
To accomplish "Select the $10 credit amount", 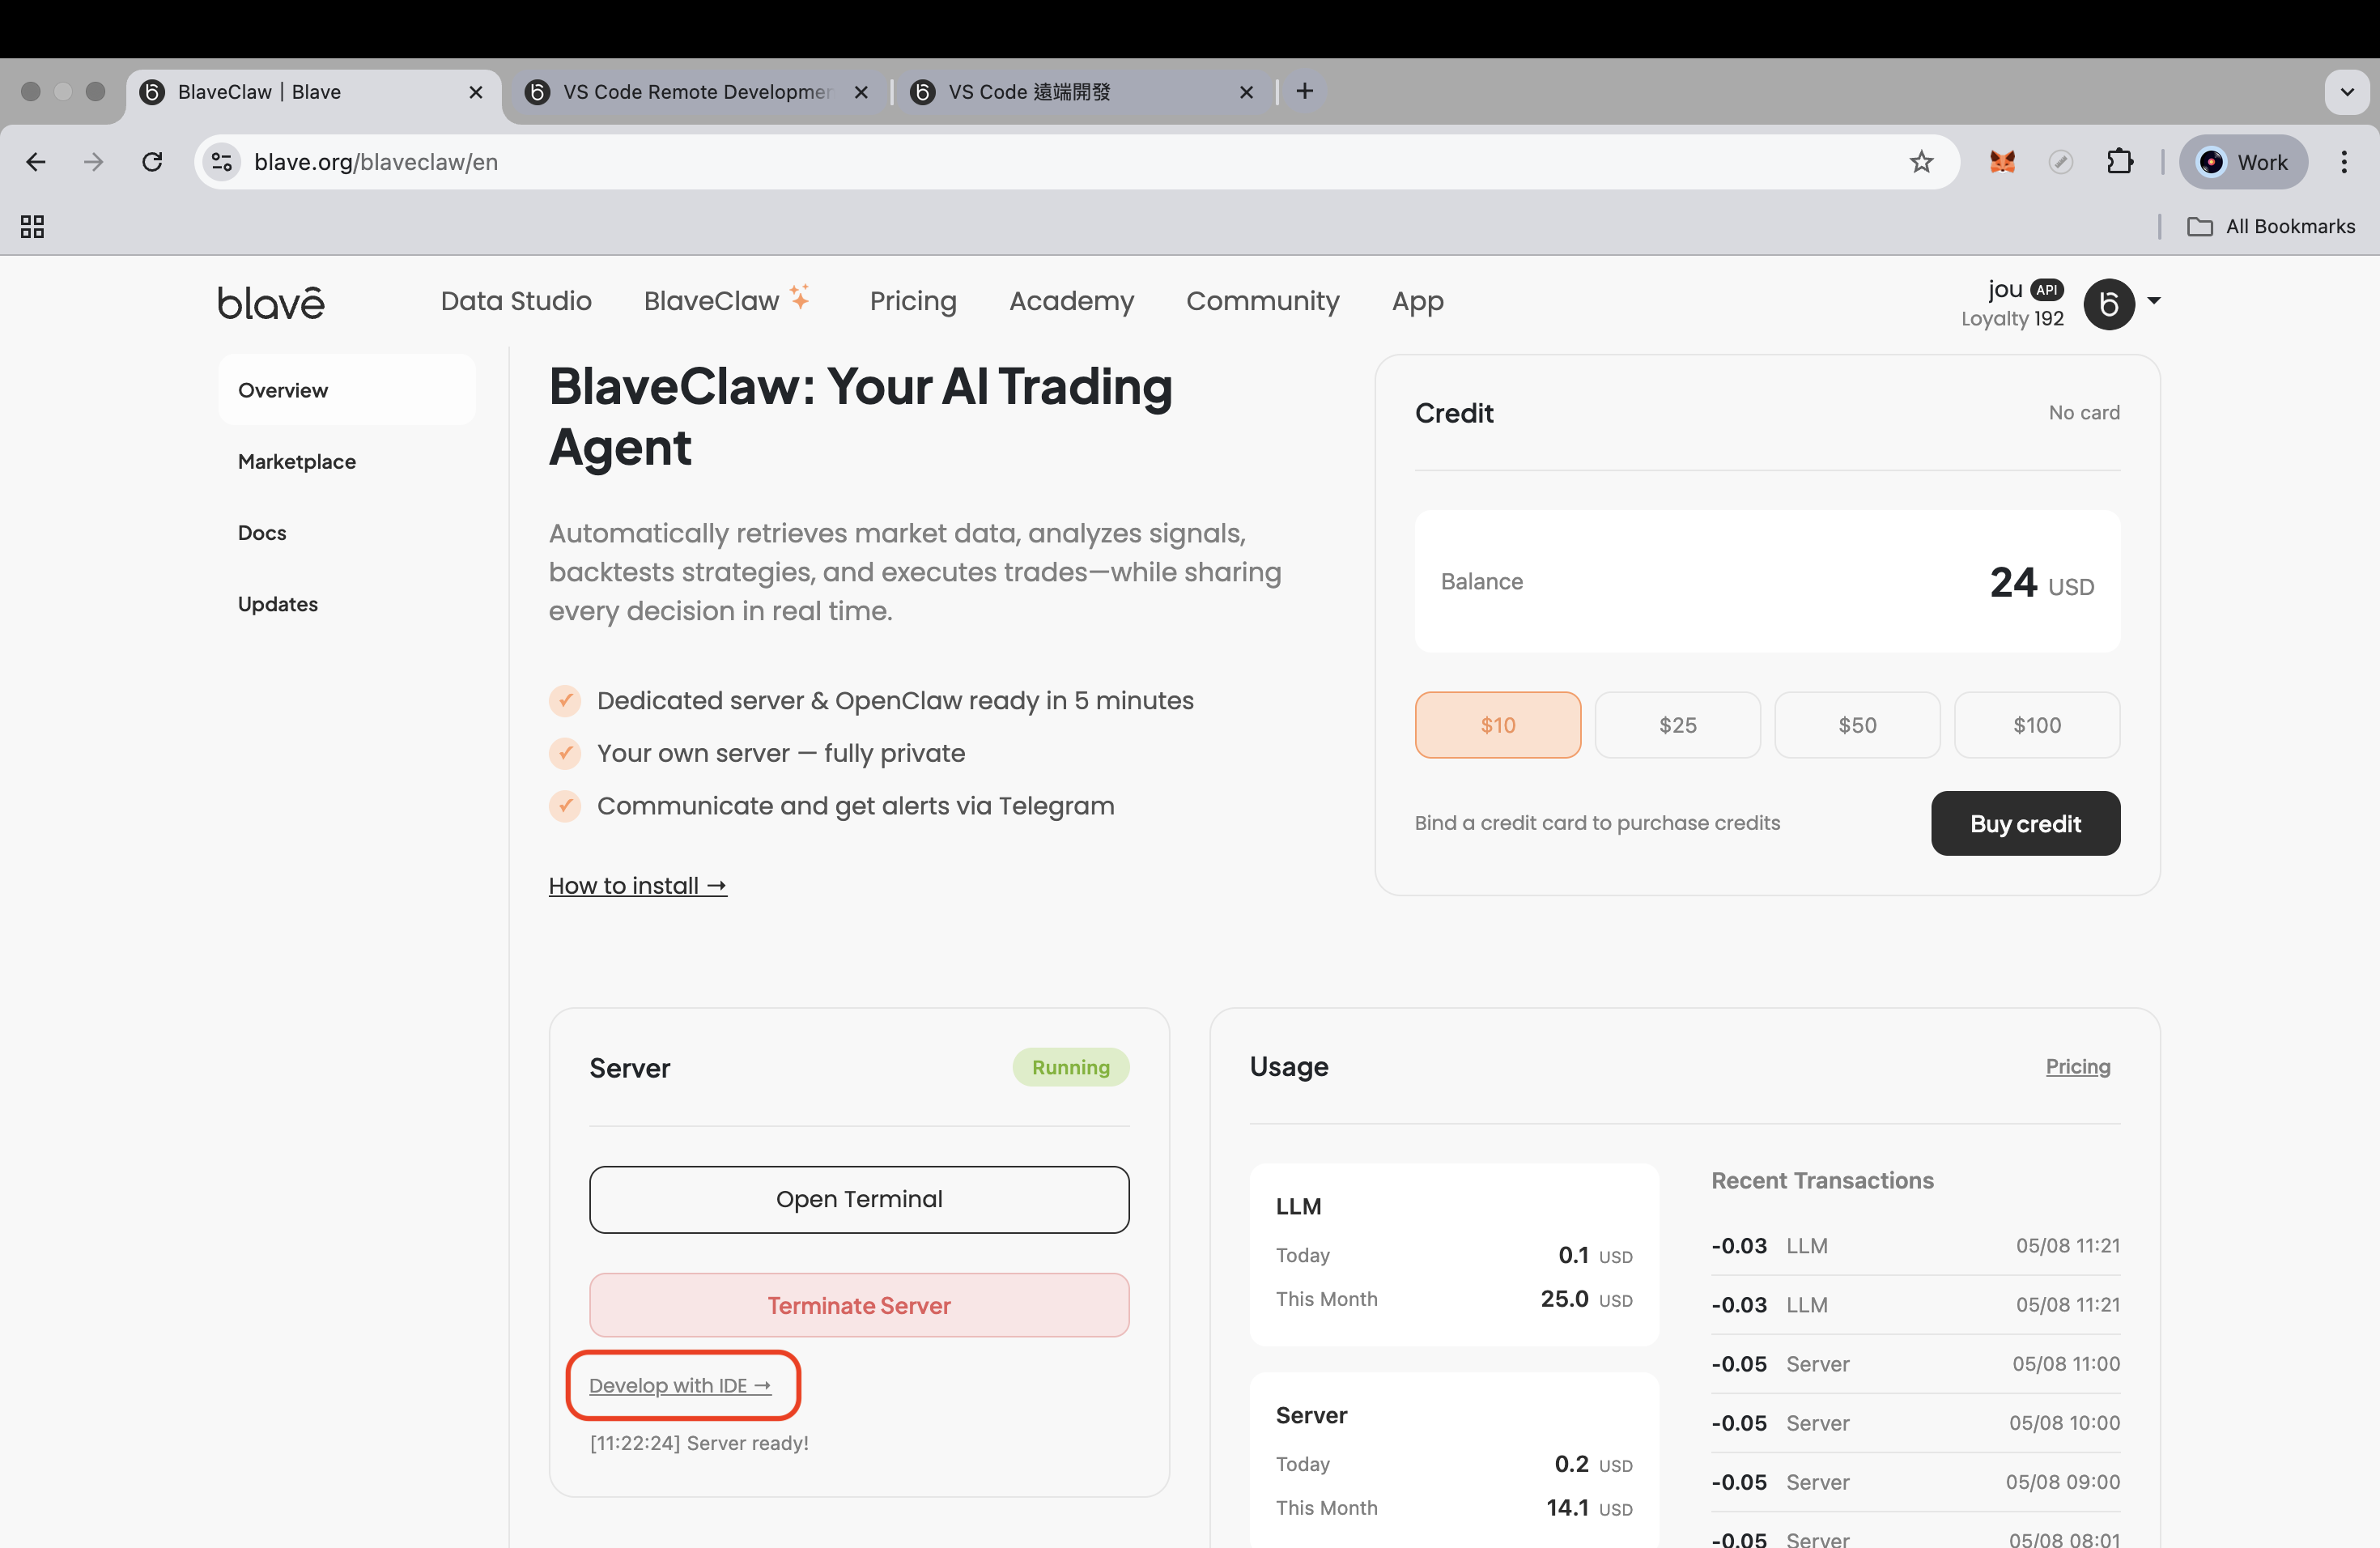I will (1497, 725).
